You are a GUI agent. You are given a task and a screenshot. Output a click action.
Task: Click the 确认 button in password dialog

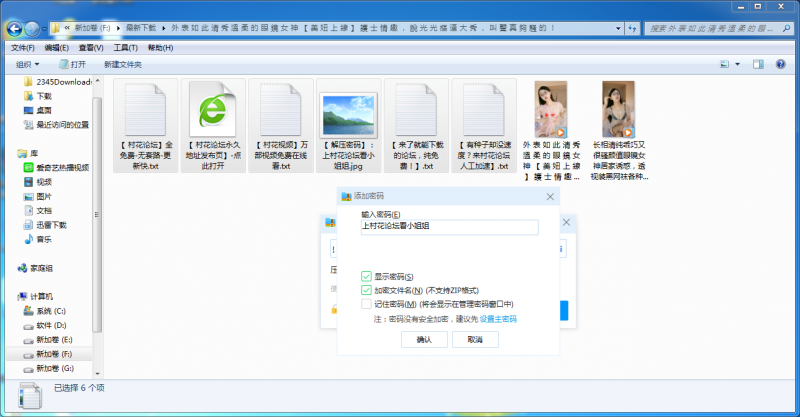point(424,340)
